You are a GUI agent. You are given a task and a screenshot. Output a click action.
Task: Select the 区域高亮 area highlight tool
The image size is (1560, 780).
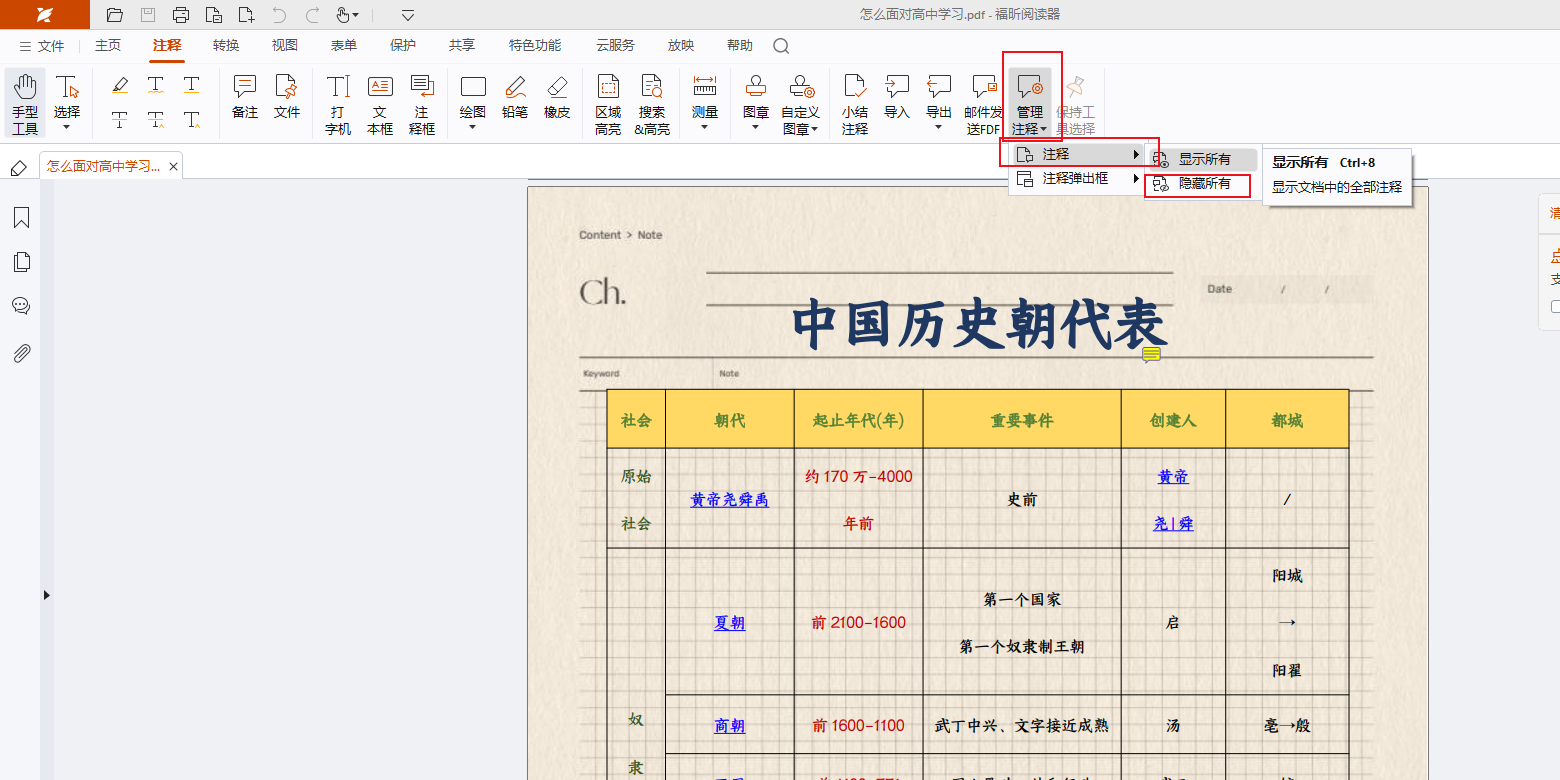608,103
